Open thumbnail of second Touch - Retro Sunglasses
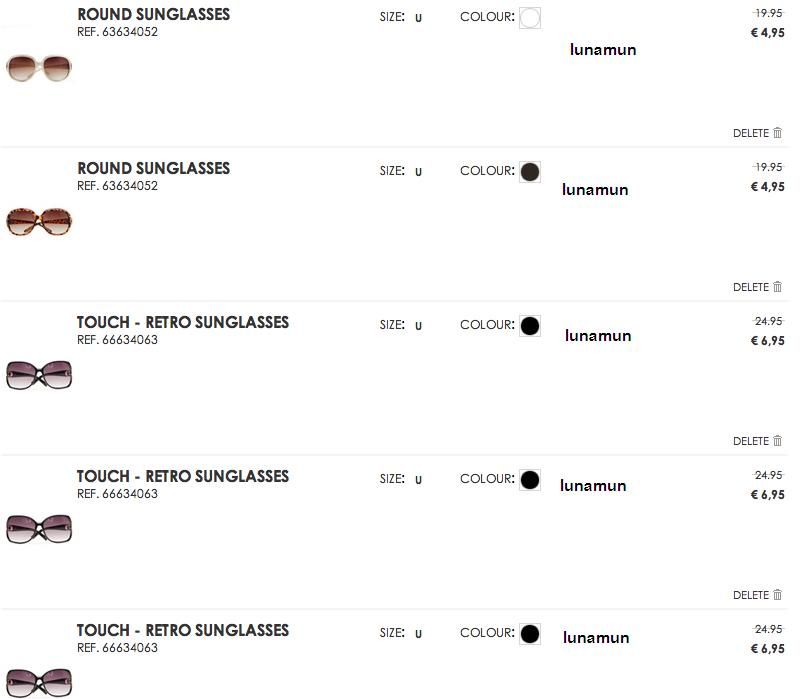Viewport: 805px width, 699px height. tap(39, 528)
